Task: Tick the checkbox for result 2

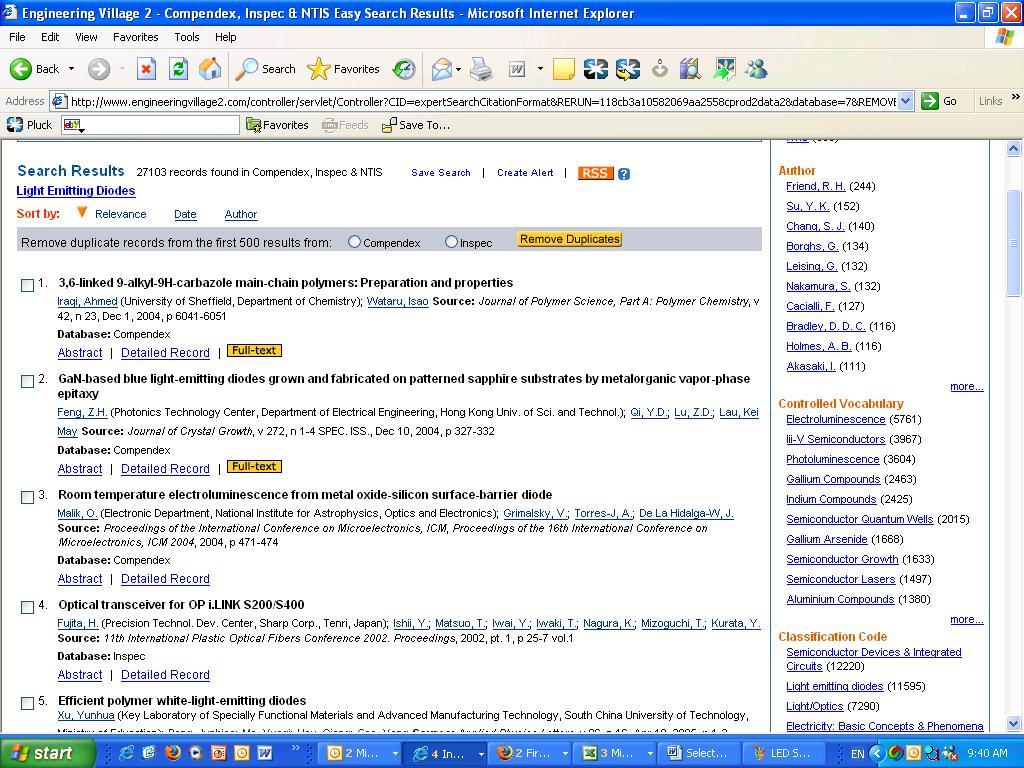Action: [27, 381]
